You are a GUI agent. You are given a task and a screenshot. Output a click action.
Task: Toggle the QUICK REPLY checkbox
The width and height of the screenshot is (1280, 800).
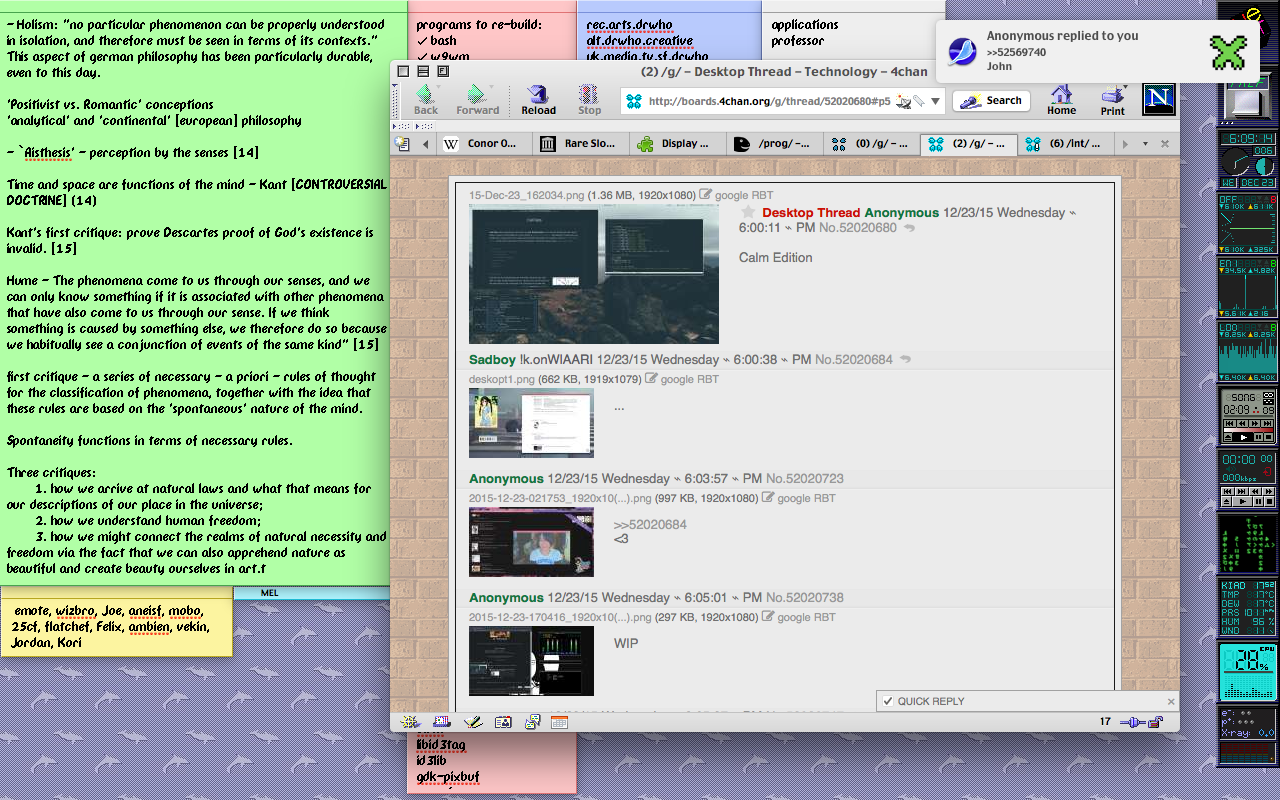tap(887, 701)
